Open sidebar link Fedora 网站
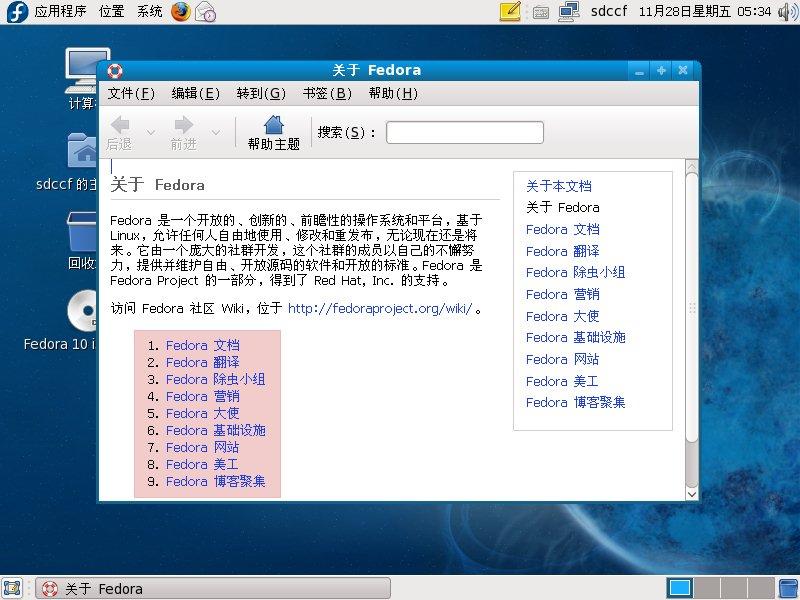 (563, 360)
